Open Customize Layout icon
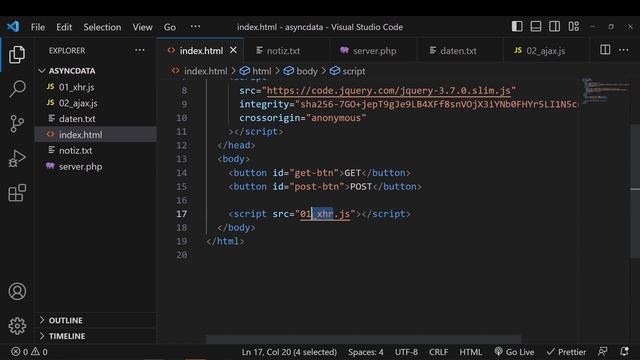This screenshot has height=360, width=640. [x=573, y=27]
